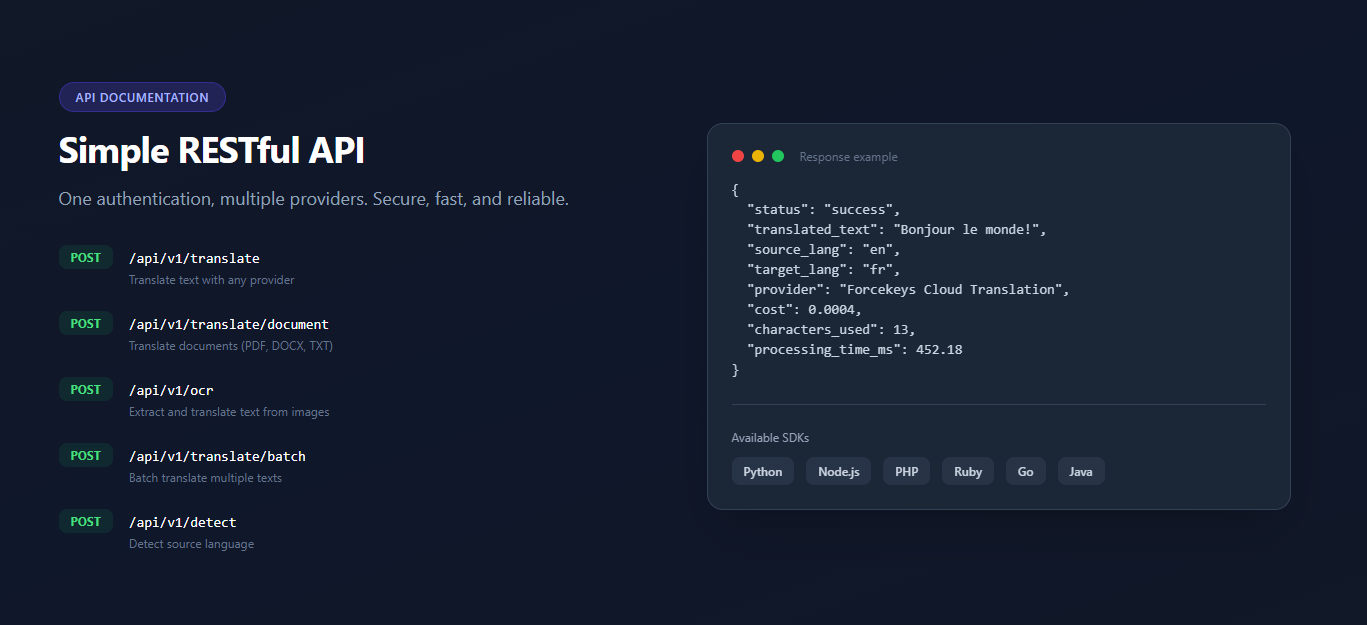Viewport: 1367px width, 625px height.
Task: Click the "characters_used": 13 line
Action: tap(831, 330)
